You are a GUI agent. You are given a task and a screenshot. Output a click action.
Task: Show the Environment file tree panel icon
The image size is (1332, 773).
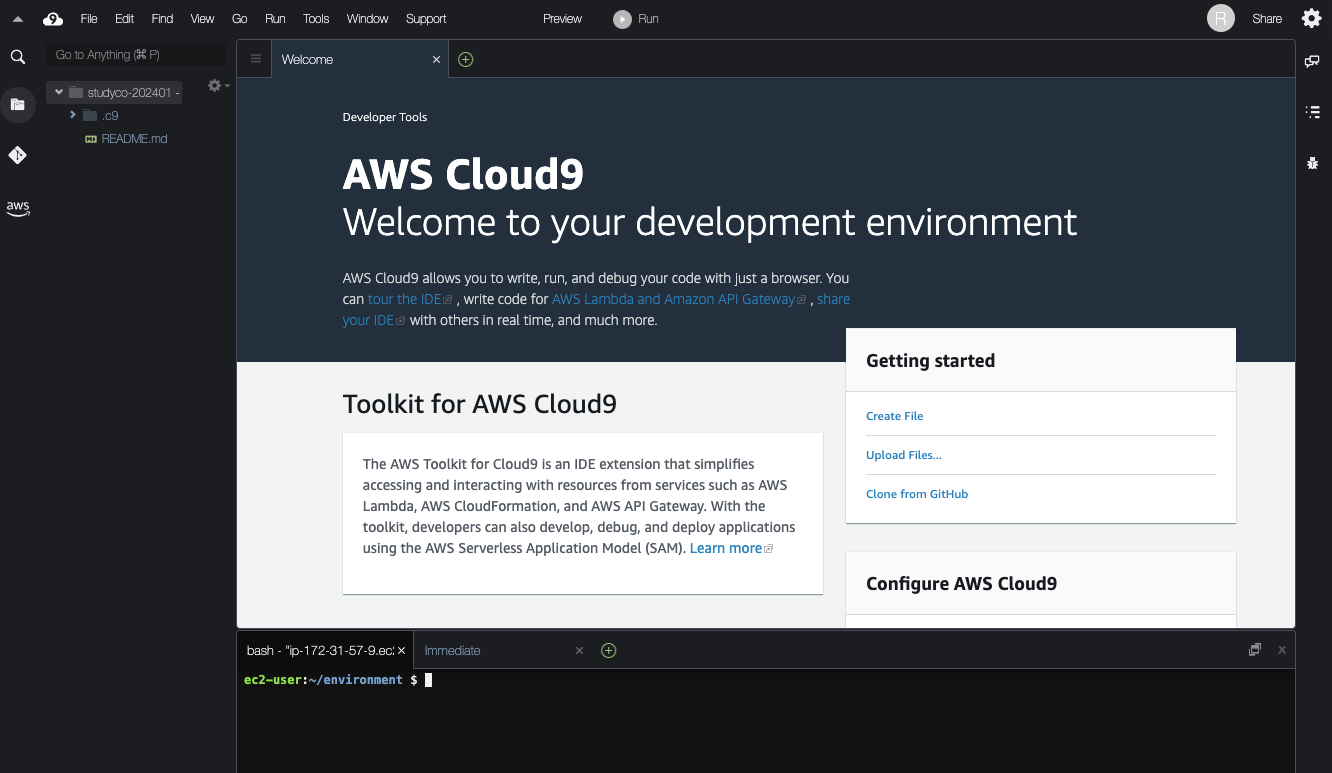(17, 104)
